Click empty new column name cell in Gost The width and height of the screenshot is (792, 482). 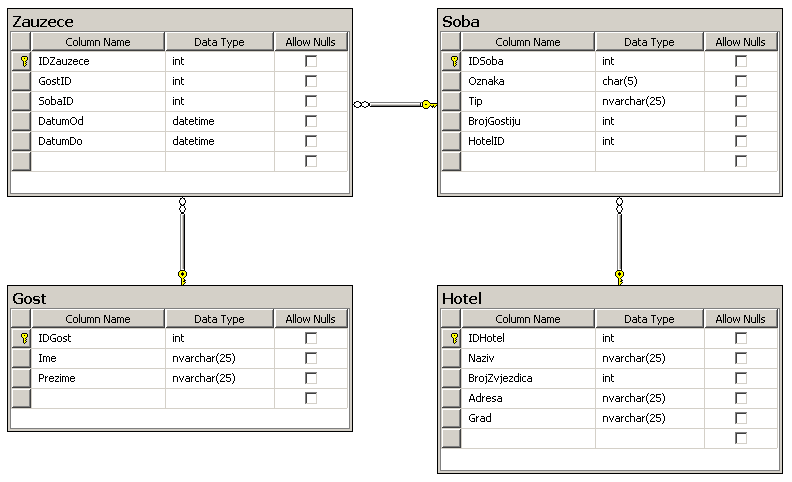click(x=98, y=399)
